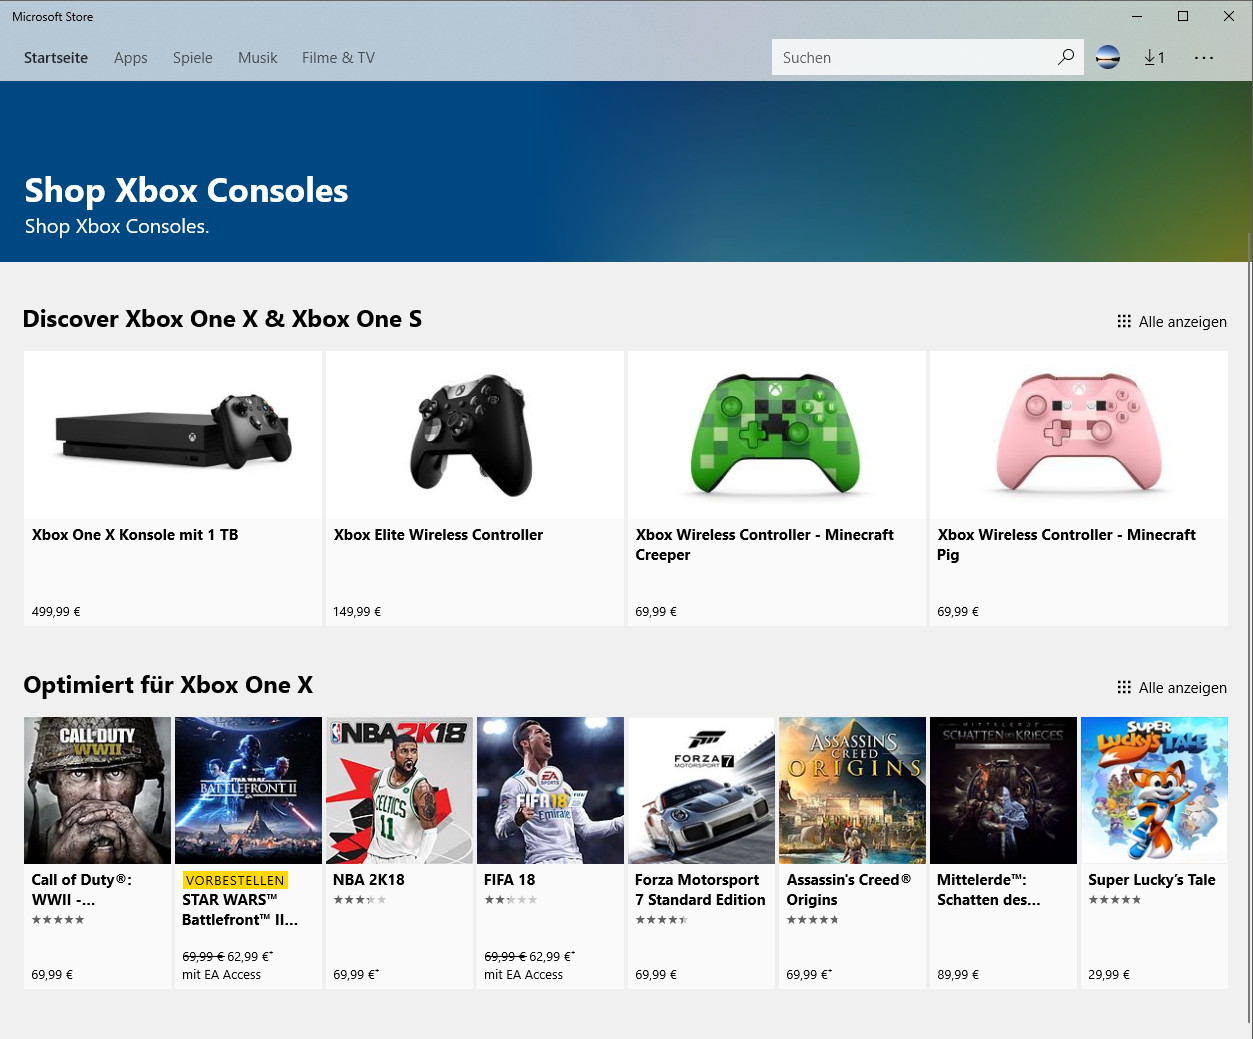Open Forza Motorsport 7 cover art

tap(701, 790)
